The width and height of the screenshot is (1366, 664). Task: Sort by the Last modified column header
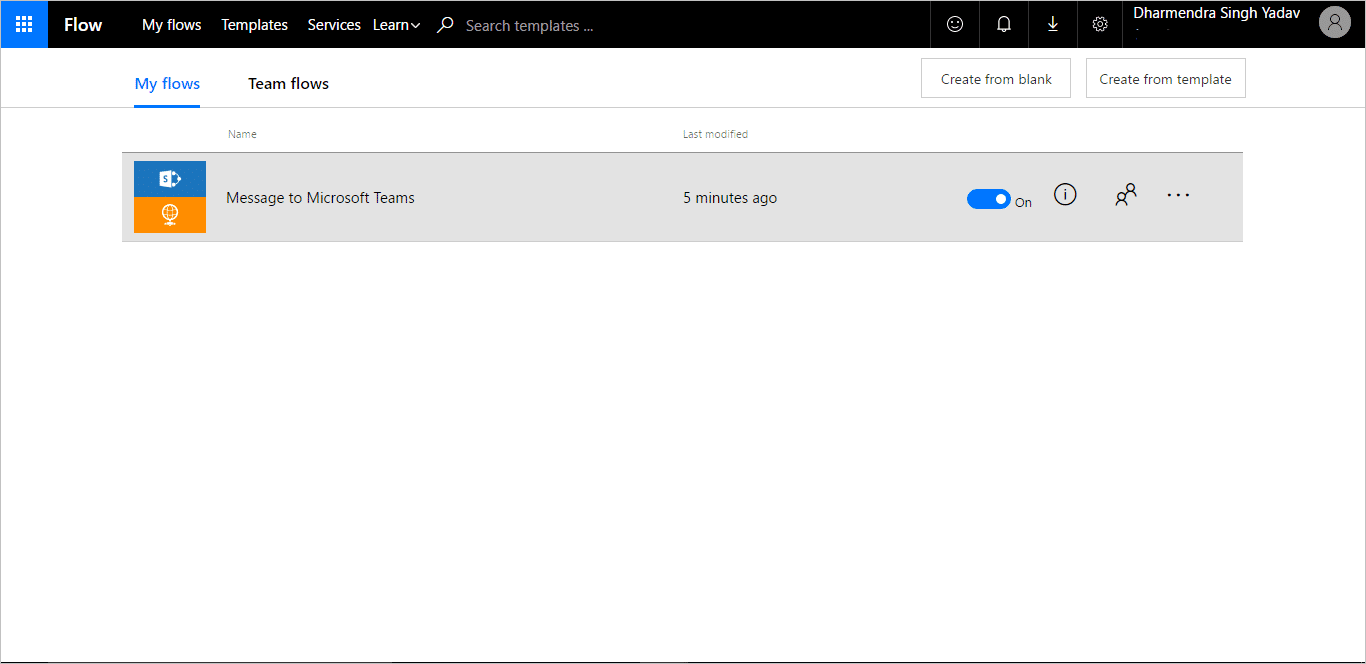715,134
